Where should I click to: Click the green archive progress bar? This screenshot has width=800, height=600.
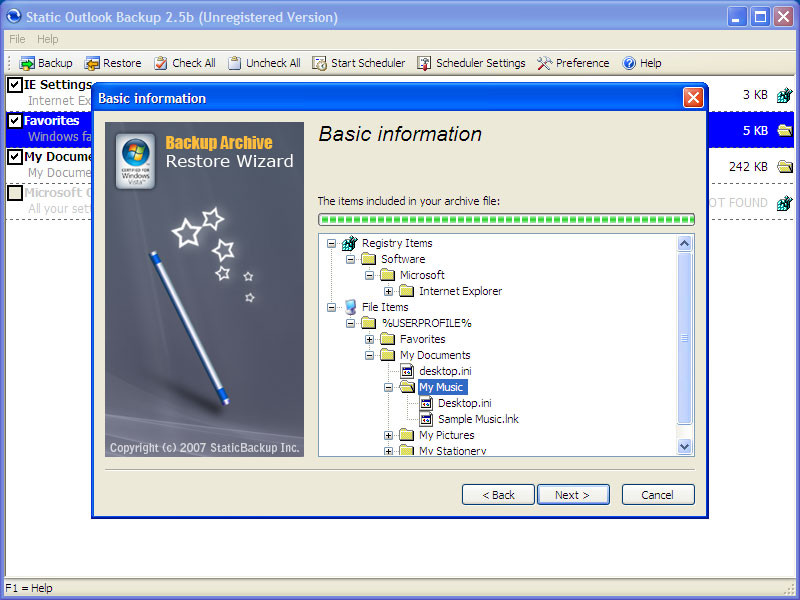pos(506,219)
